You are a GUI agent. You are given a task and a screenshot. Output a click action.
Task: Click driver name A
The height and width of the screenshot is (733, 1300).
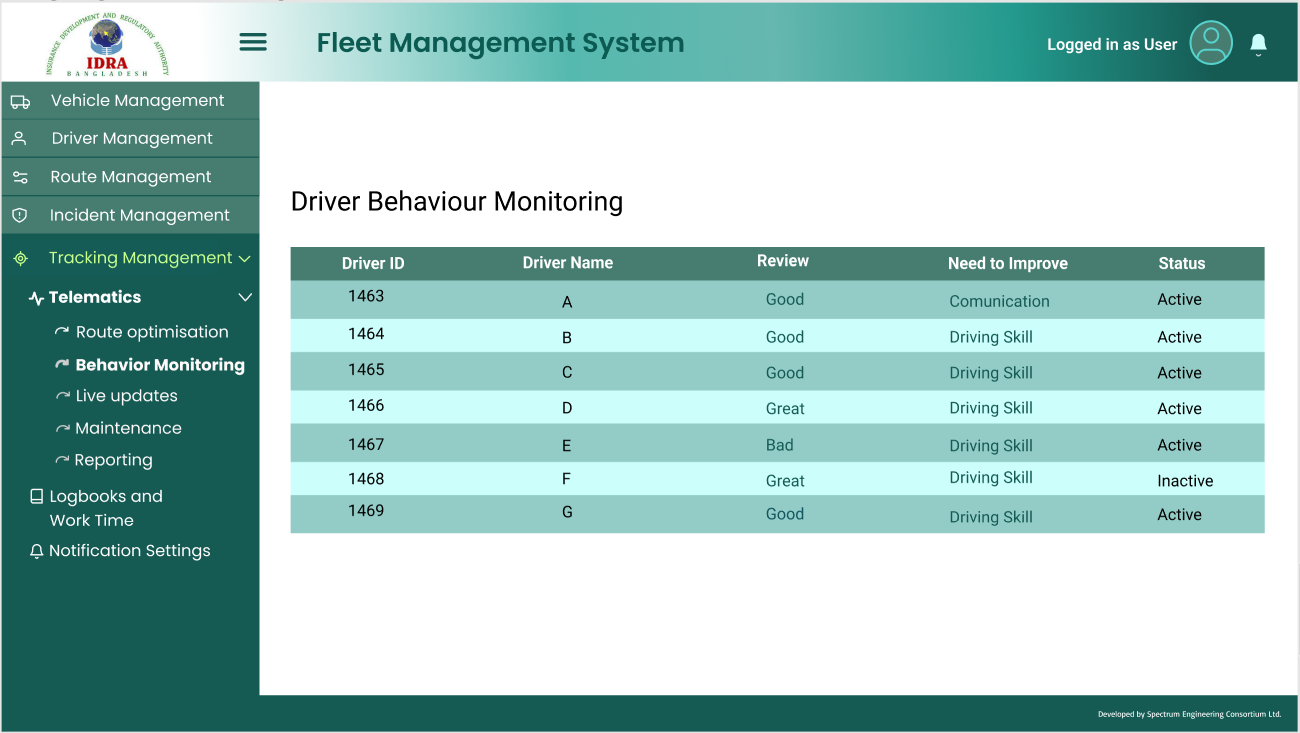[567, 302]
